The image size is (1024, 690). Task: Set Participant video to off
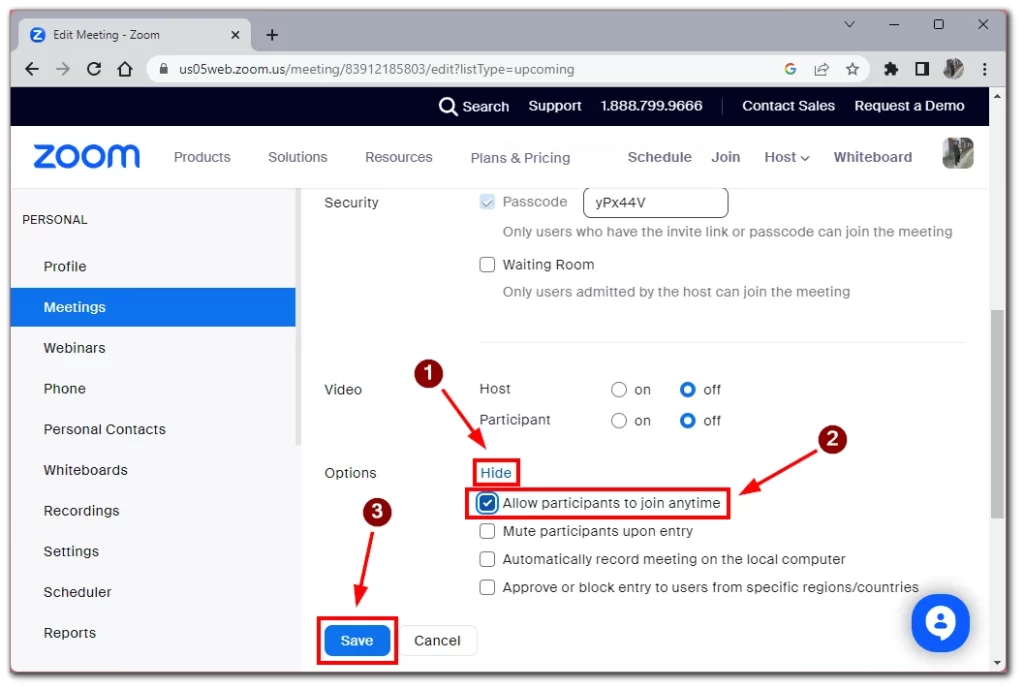(688, 421)
